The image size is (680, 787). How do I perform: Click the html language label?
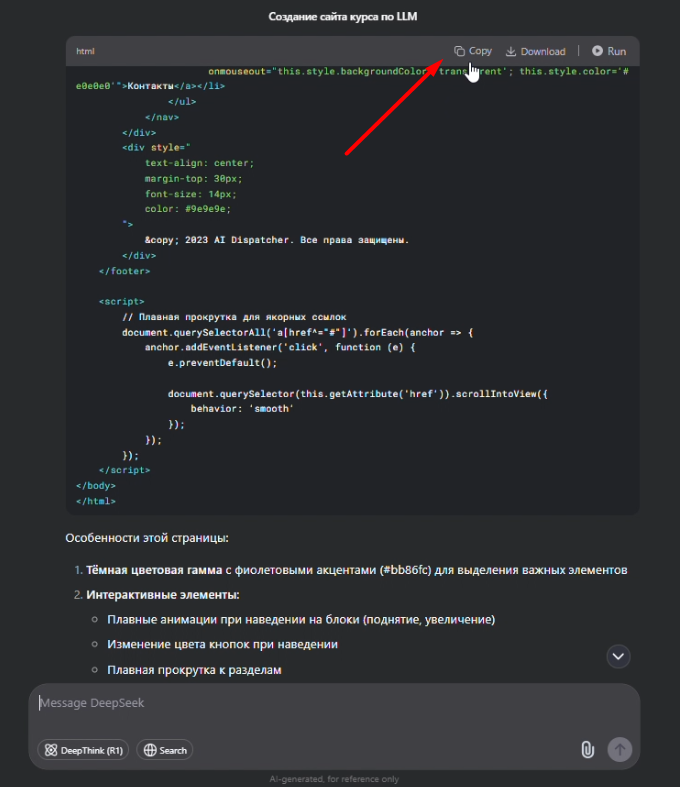(x=85, y=51)
